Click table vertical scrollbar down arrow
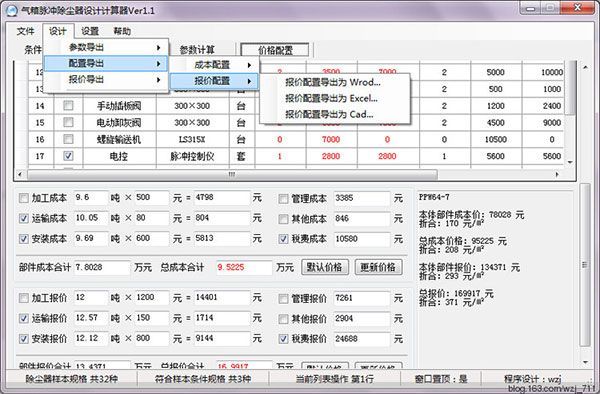The height and width of the screenshot is (394, 600). click(570, 162)
